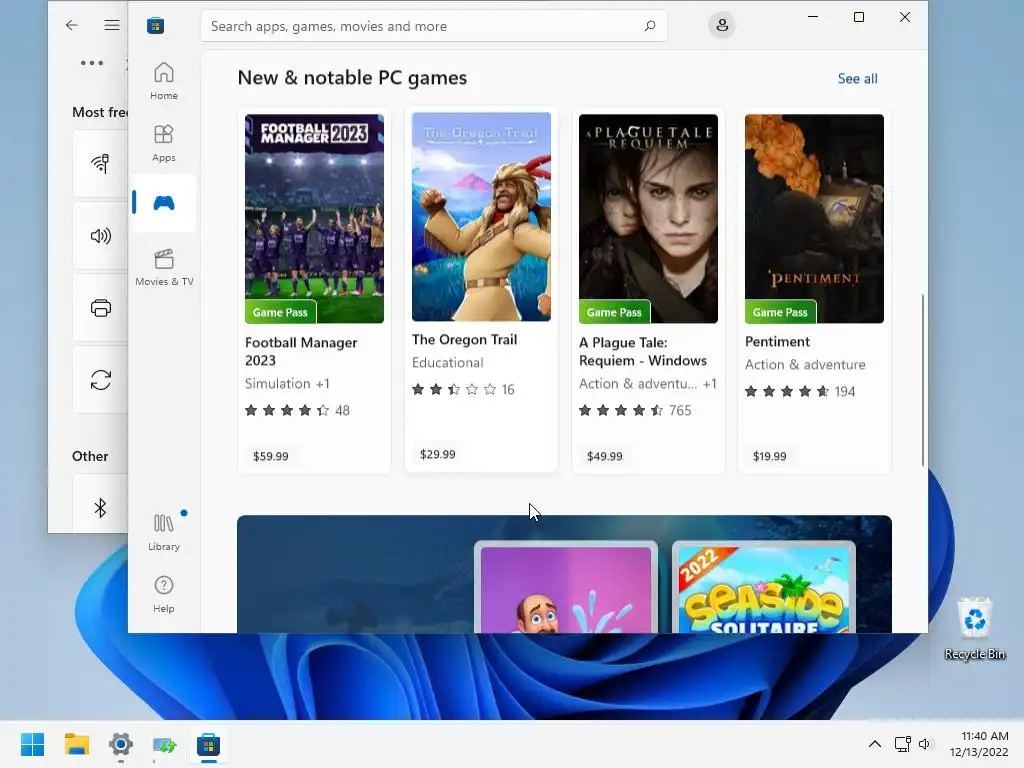The height and width of the screenshot is (768, 1024).
Task: Open the Windows Start button
Action: pyautogui.click(x=33, y=744)
